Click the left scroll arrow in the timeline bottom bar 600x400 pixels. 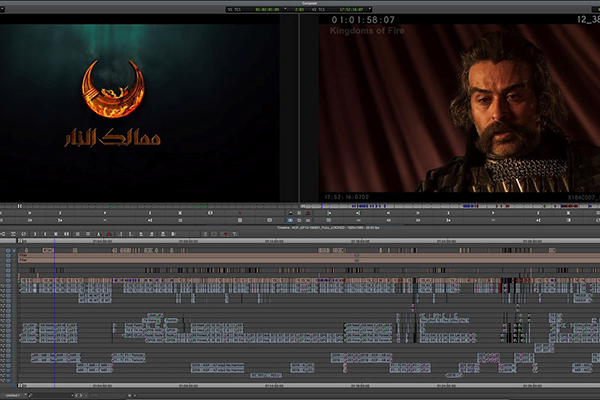(x=76, y=395)
